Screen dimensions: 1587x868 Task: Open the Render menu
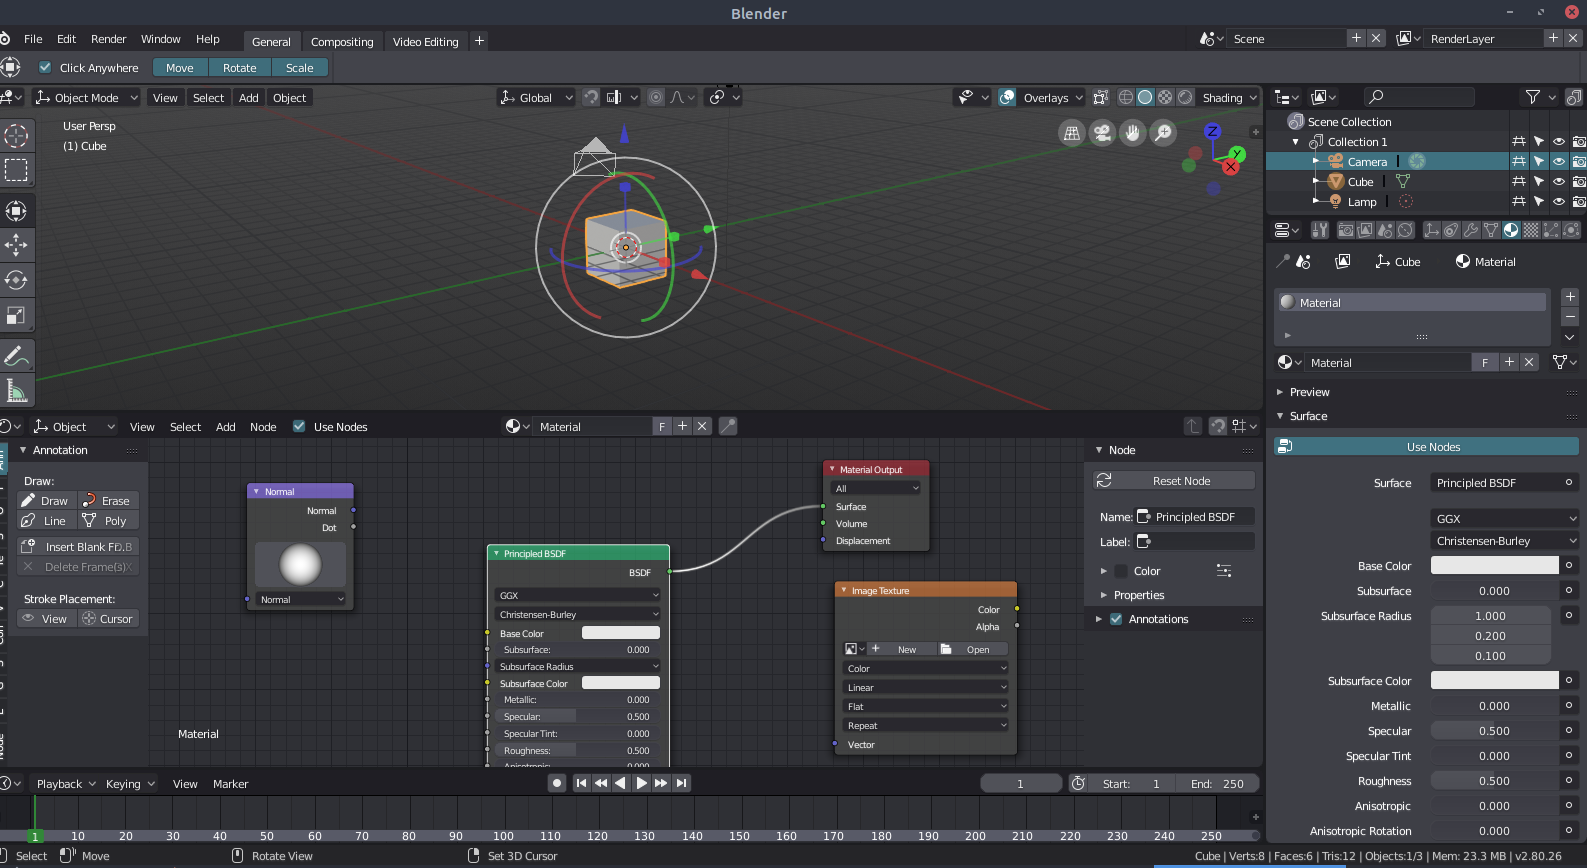tap(108, 39)
